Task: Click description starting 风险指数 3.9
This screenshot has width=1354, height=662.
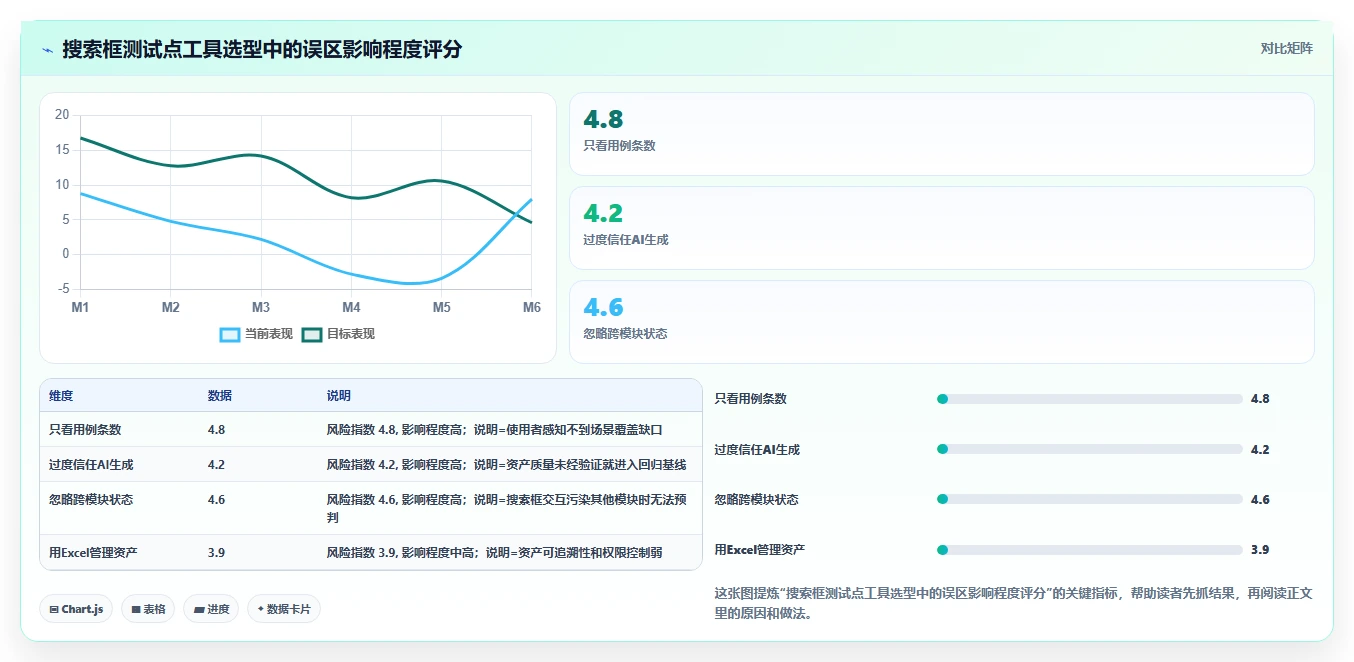Action: point(495,552)
